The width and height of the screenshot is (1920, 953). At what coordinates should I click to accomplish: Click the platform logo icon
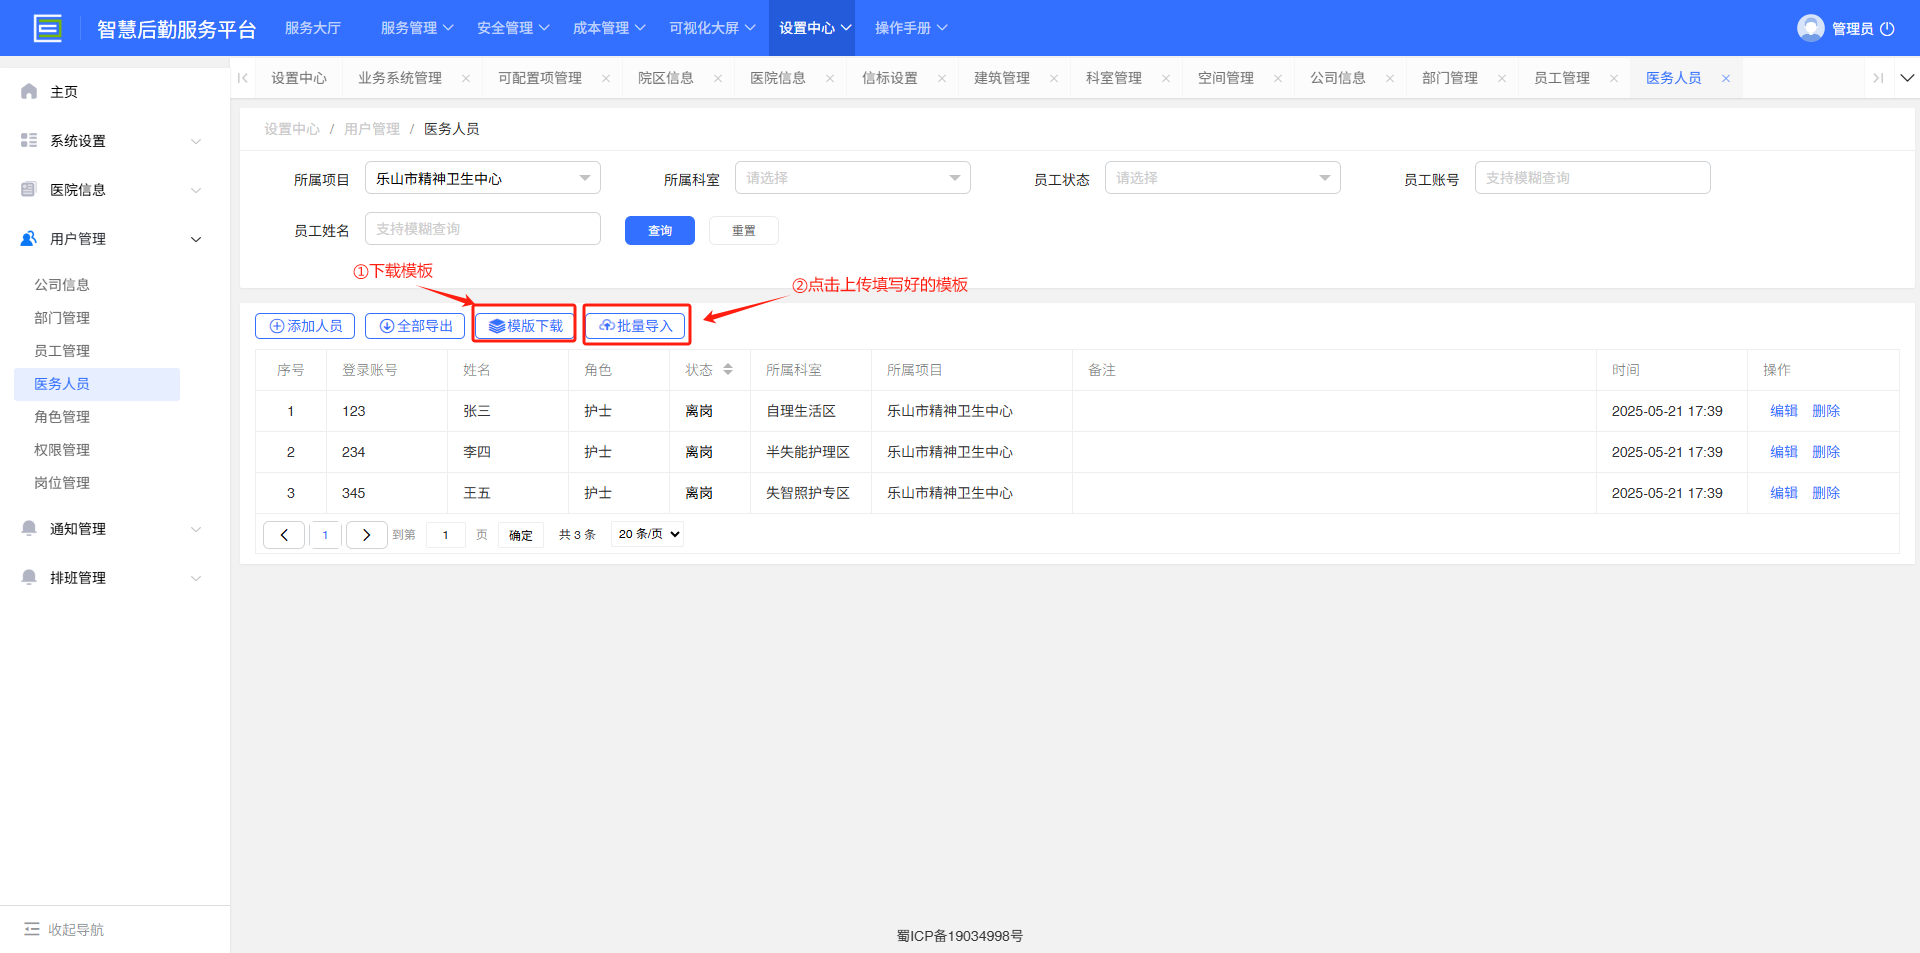[x=47, y=28]
